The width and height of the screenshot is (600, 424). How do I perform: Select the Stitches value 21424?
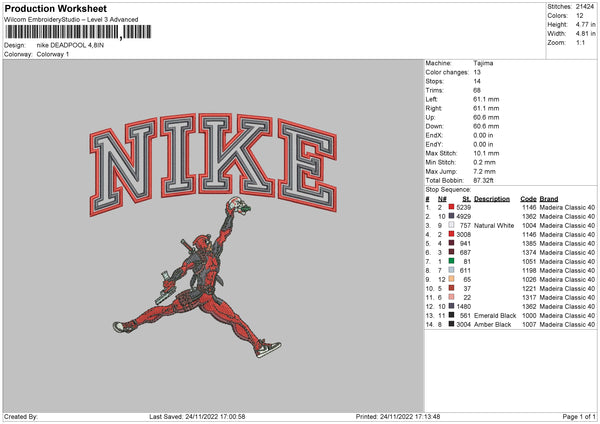(585, 7)
